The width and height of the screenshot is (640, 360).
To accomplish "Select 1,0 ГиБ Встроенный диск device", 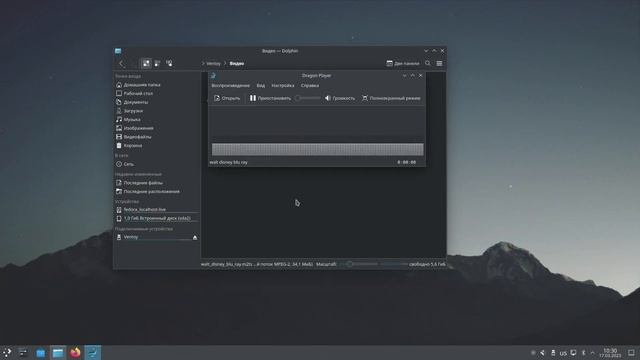I will click(157, 218).
